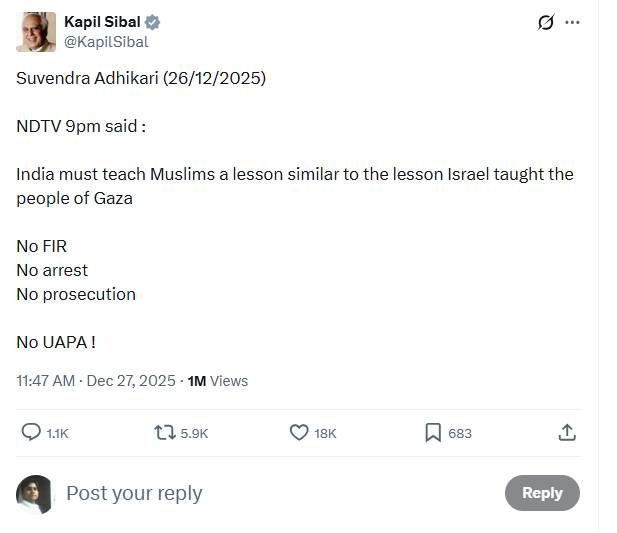The width and height of the screenshot is (617, 533).
Task: View the 1M Views analytics
Action: pyautogui.click(x=217, y=381)
